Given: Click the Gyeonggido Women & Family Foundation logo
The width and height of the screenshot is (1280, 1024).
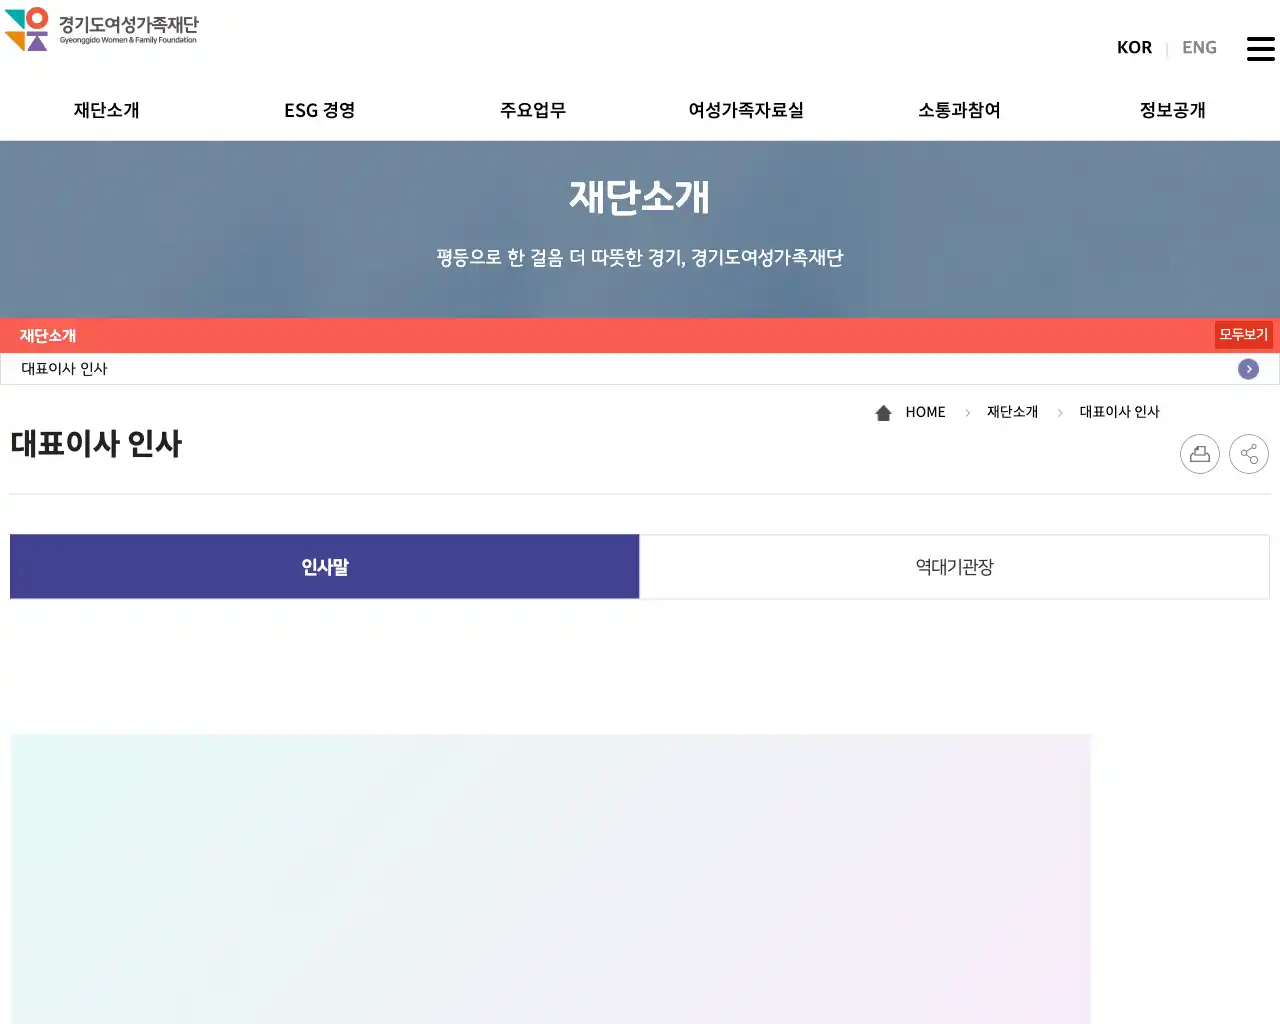Looking at the screenshot, I should pyautogui.click(x=101, y=29).
